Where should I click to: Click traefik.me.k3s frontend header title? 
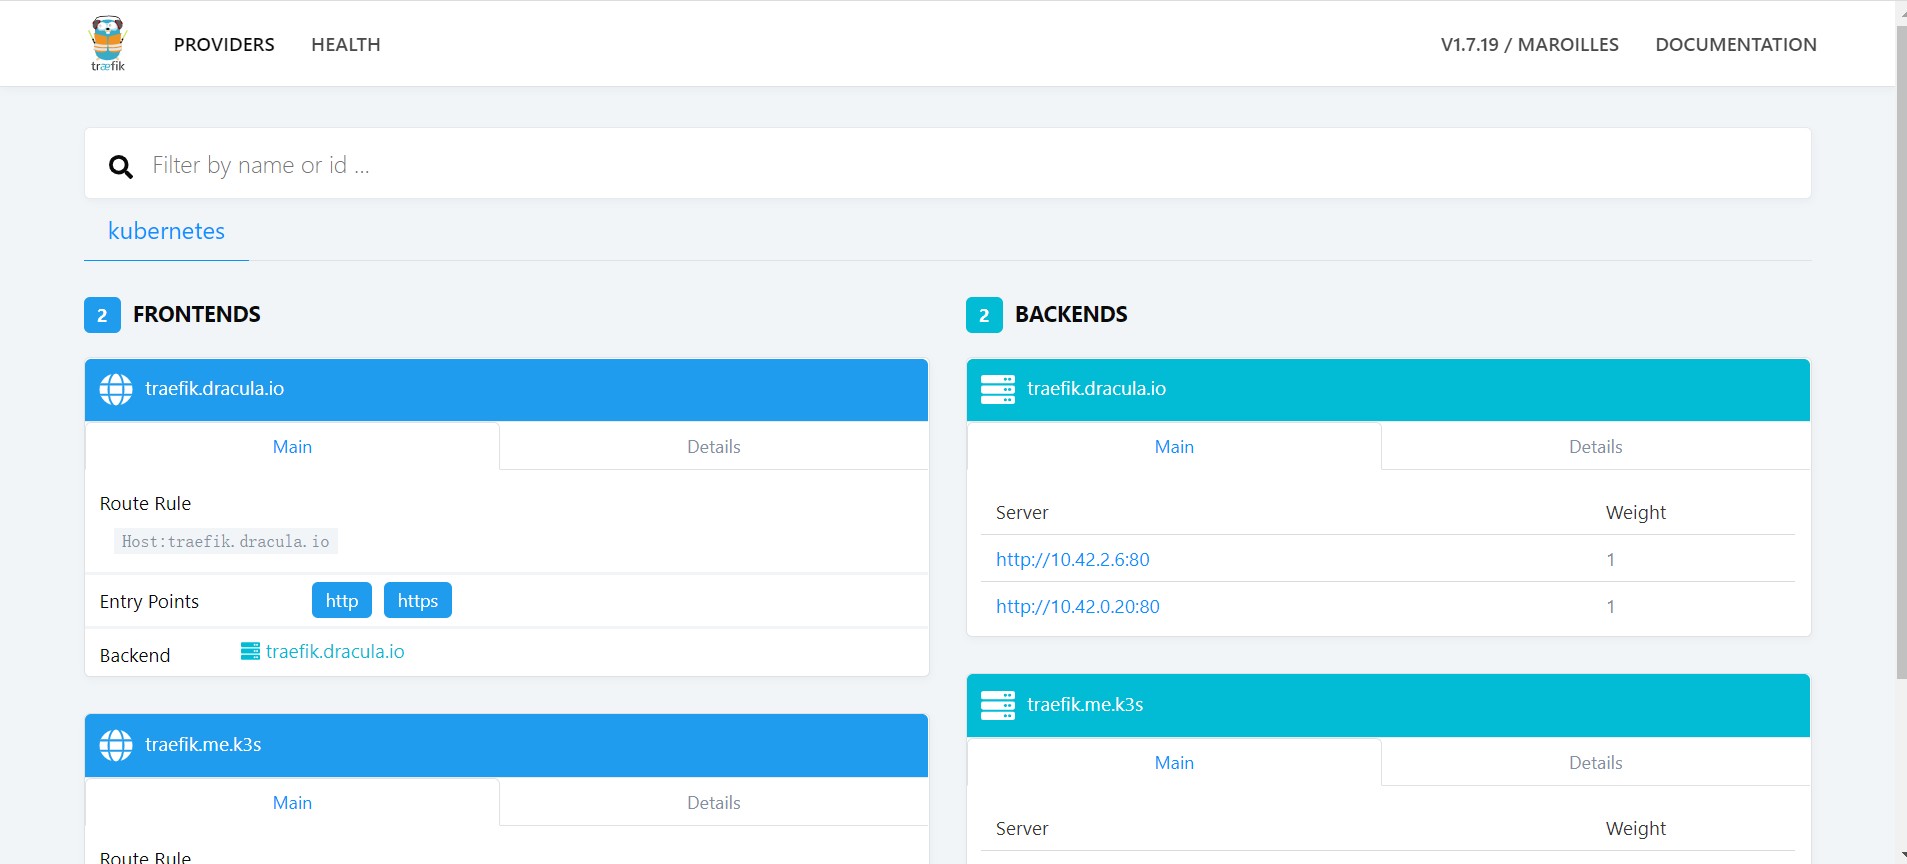pos(203,744)
